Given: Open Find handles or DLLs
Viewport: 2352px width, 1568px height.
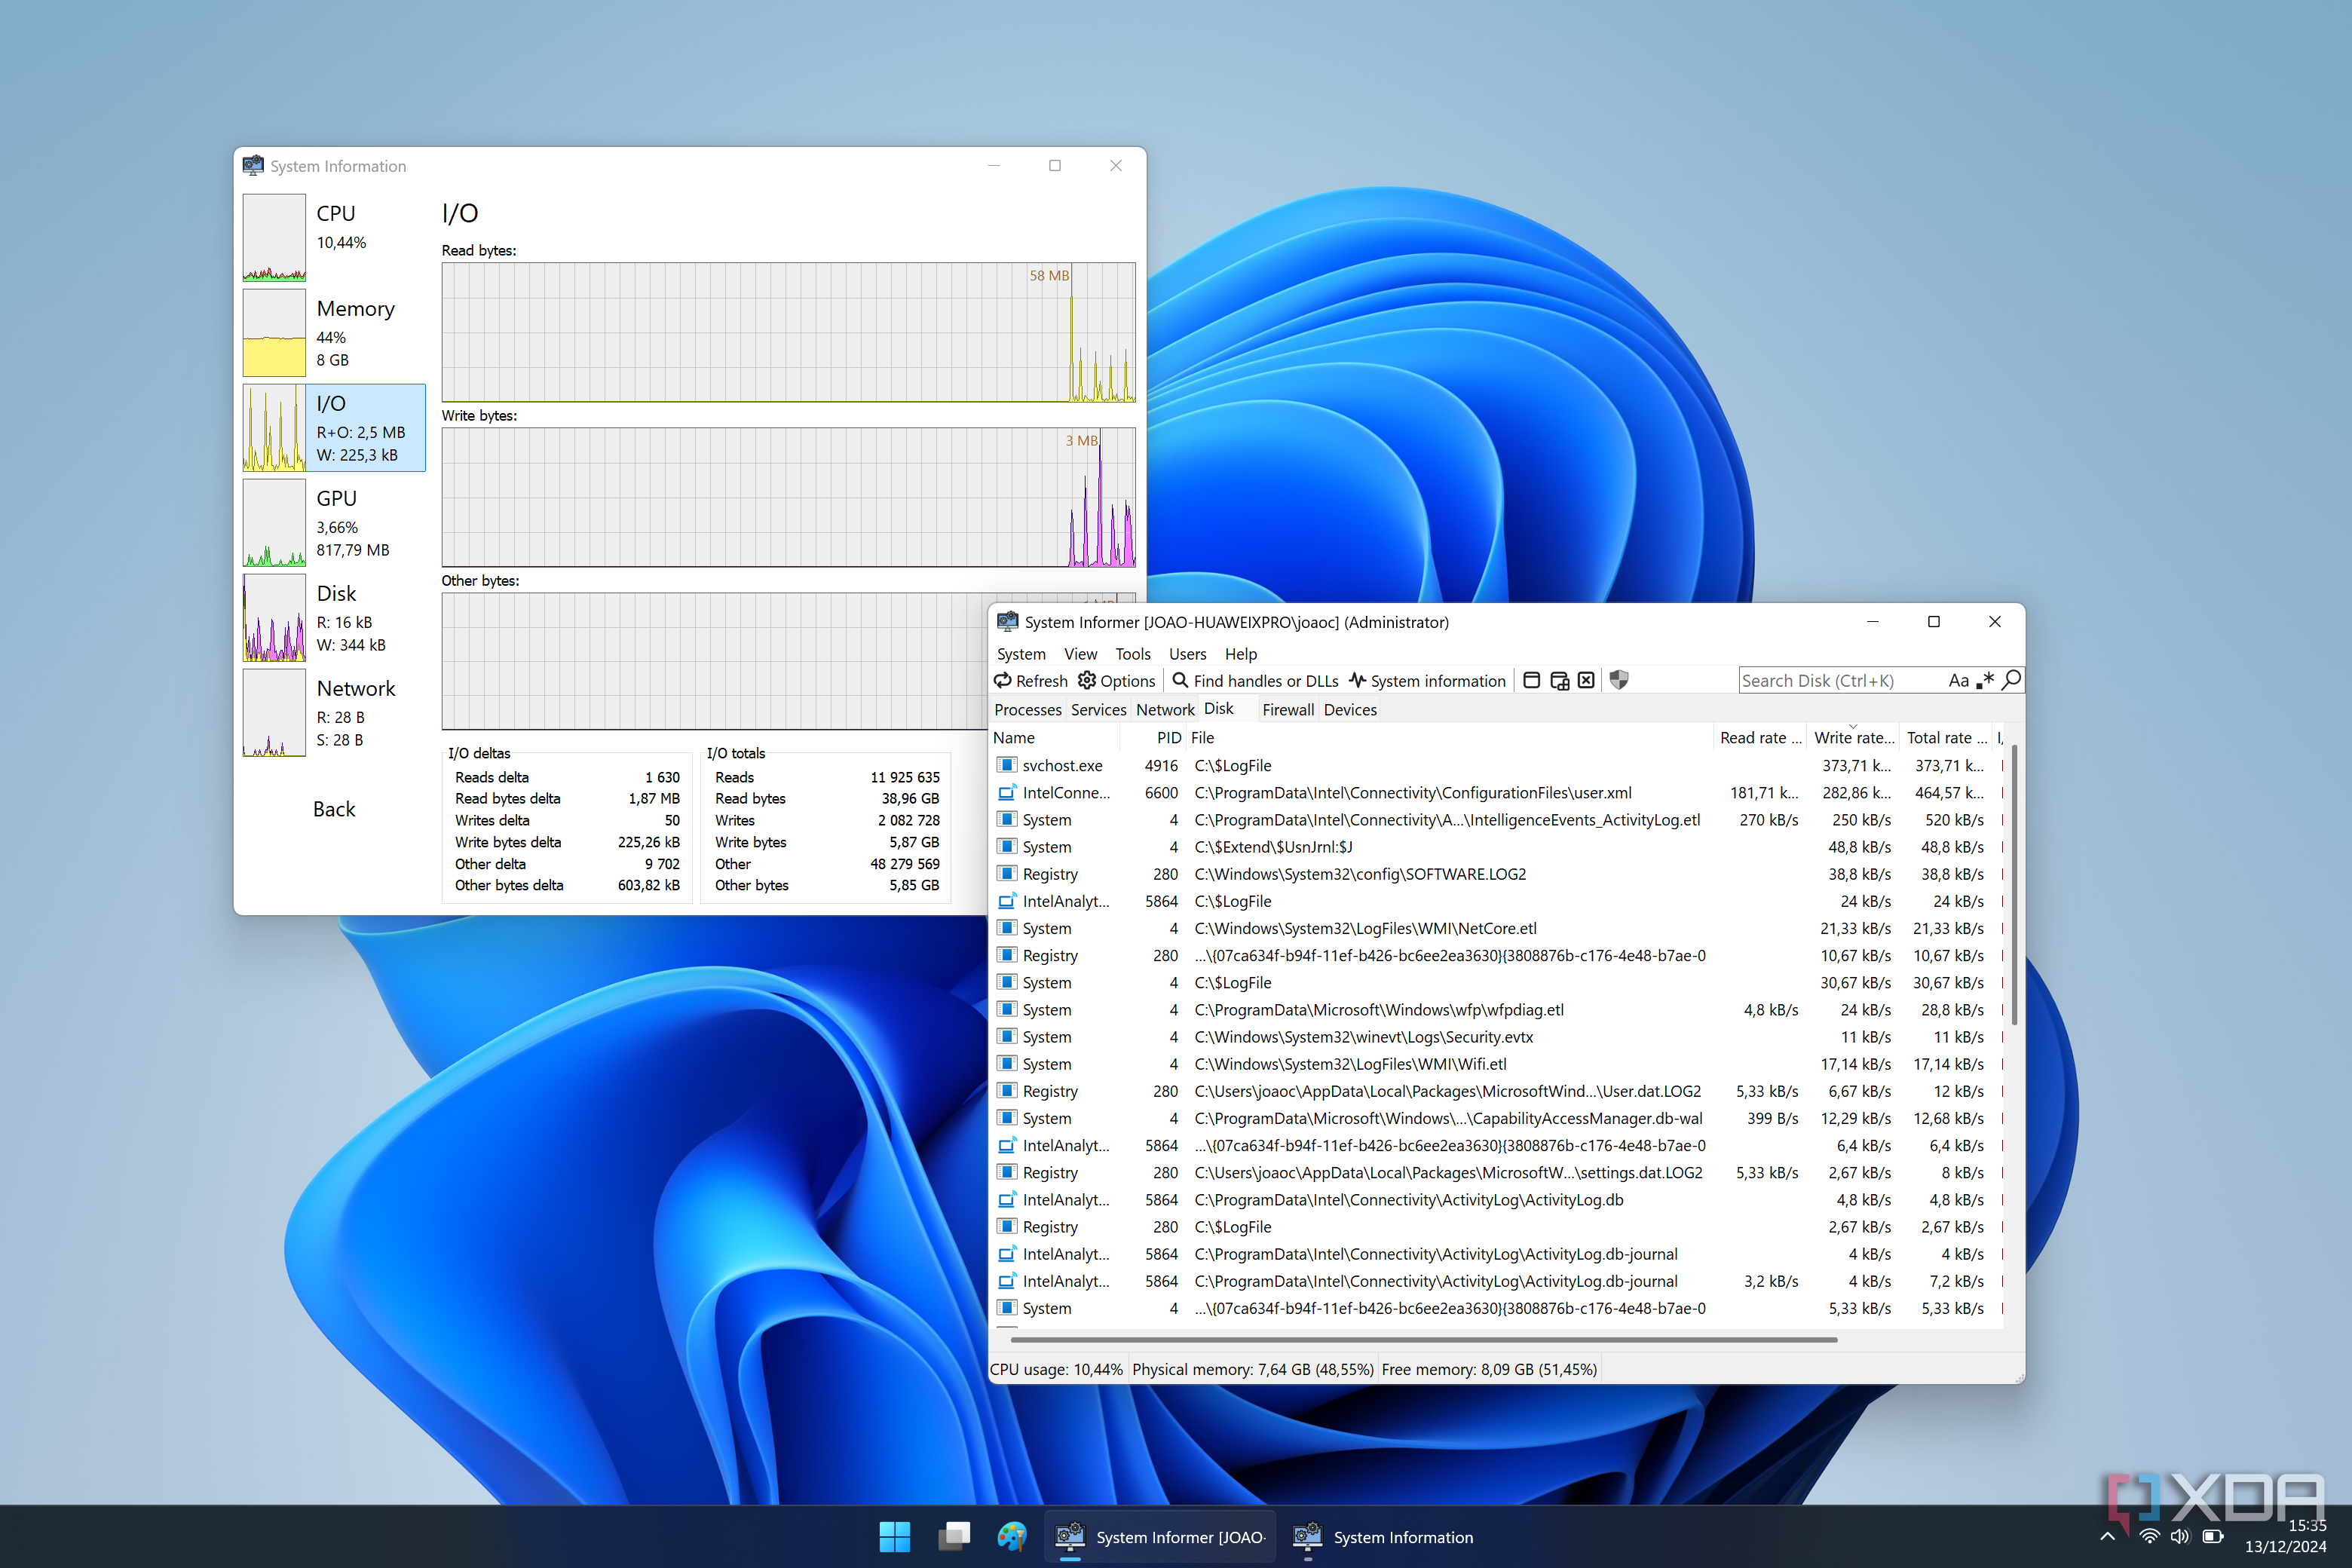Looking at the screenshot, I should [1255, 681].
